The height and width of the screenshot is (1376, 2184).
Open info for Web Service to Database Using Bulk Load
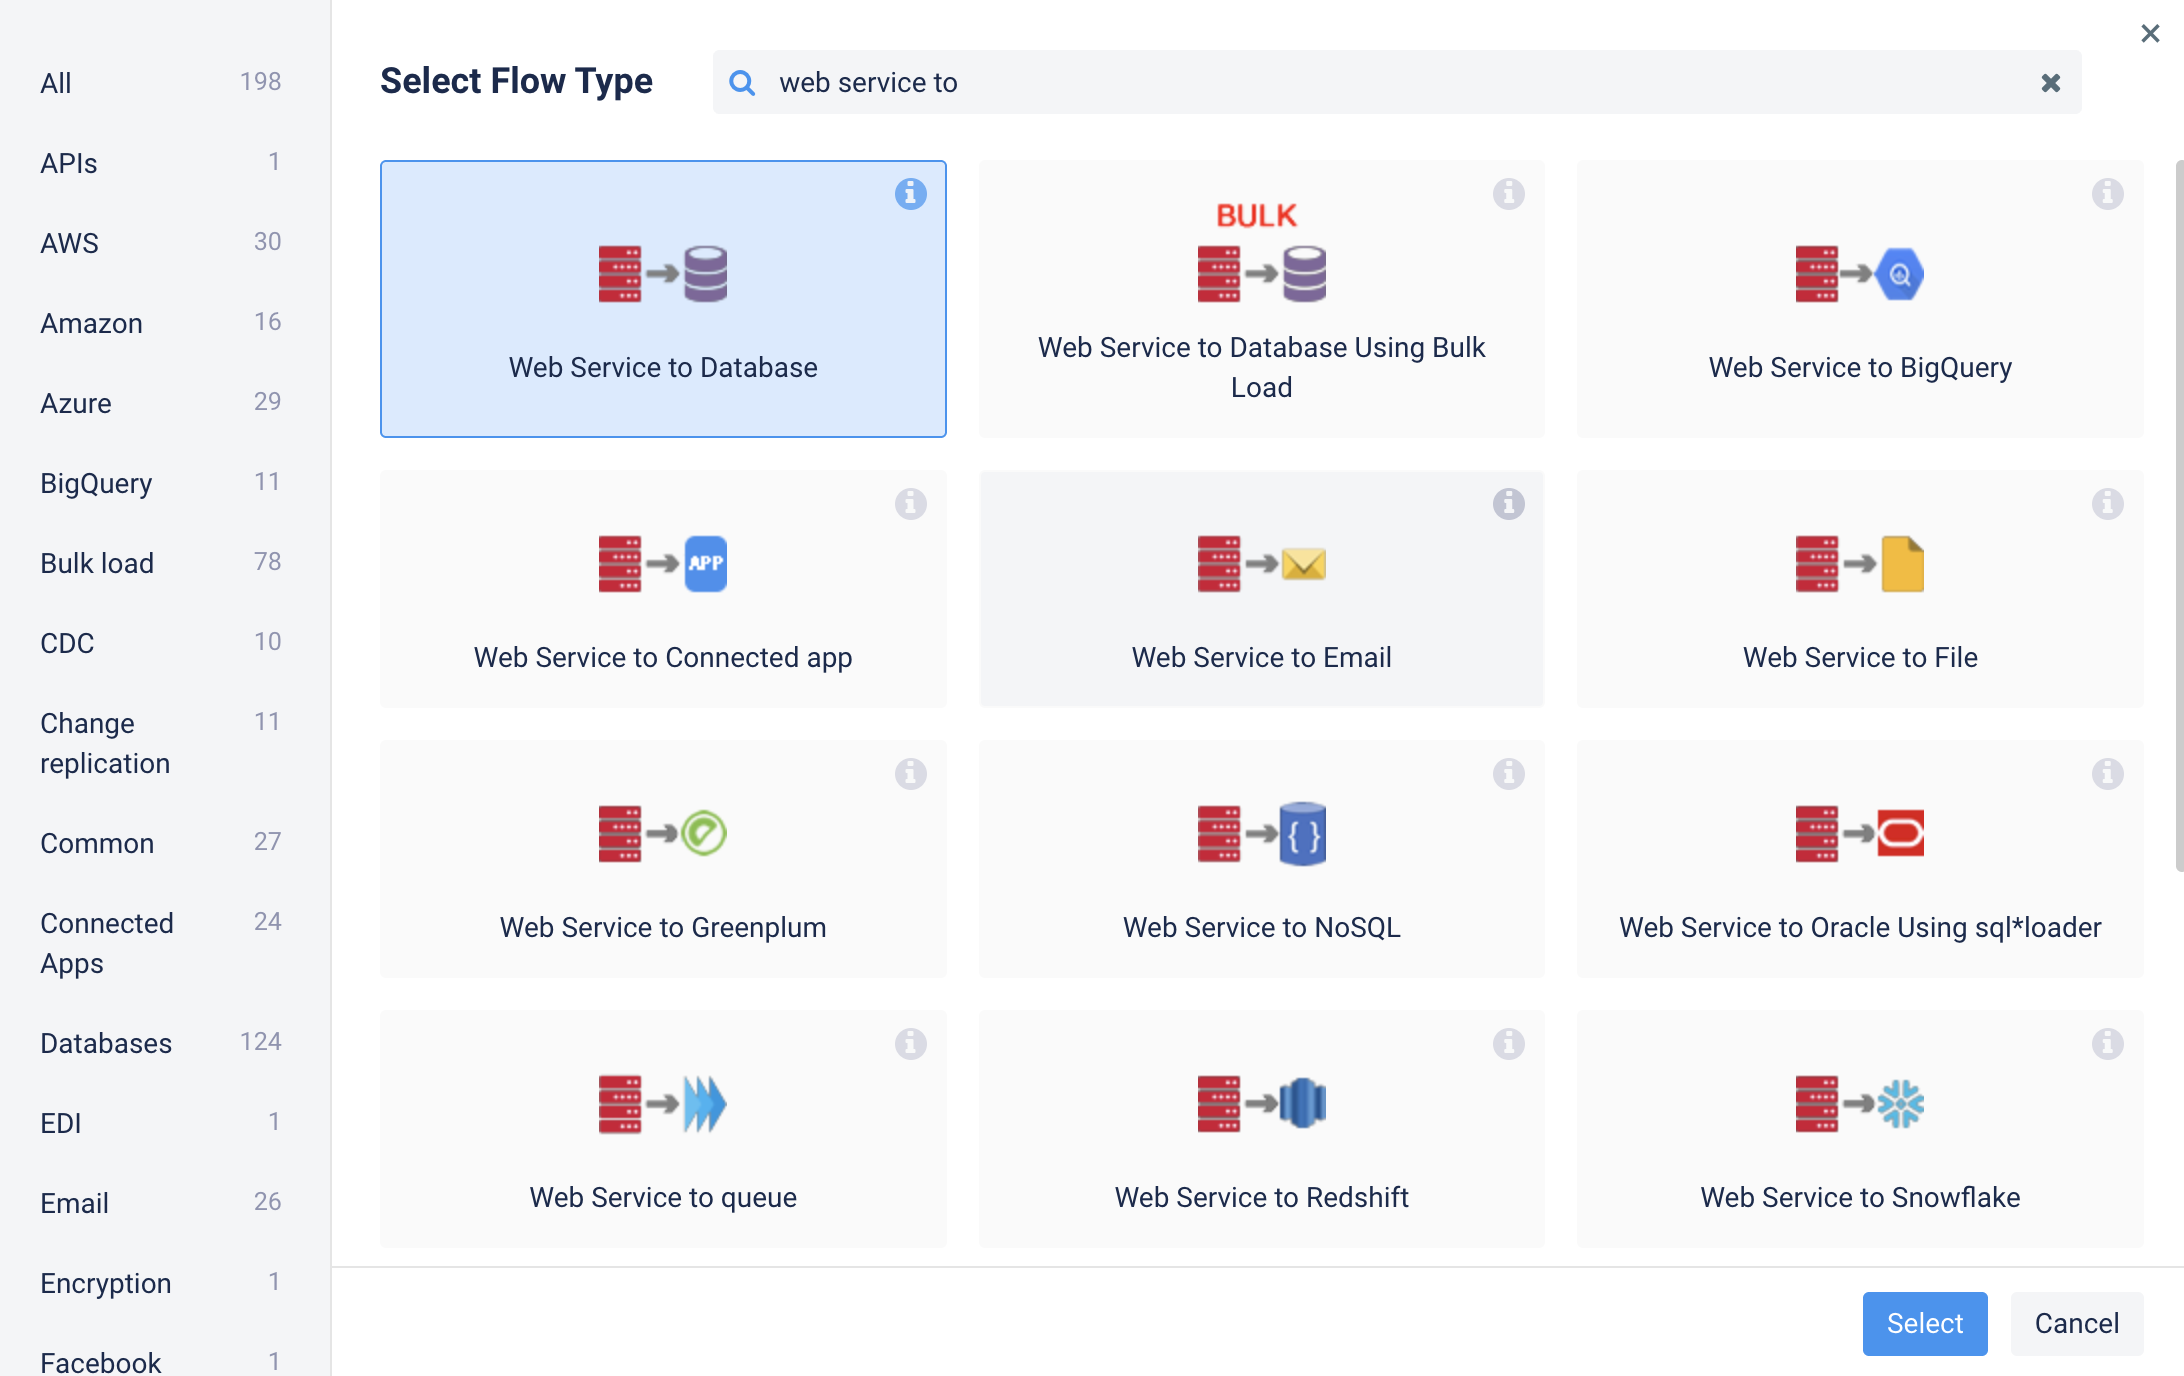coord(1508,193)
